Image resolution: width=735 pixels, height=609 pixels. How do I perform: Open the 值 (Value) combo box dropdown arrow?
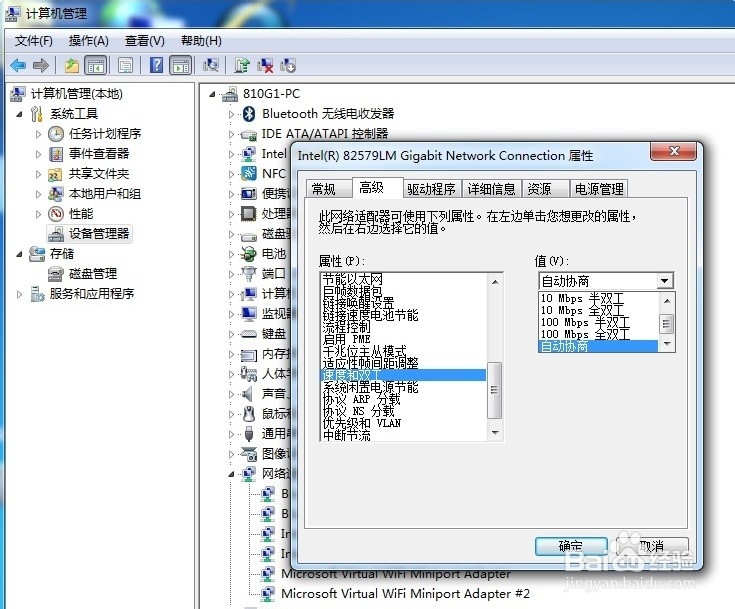click(x=664, y=281)
